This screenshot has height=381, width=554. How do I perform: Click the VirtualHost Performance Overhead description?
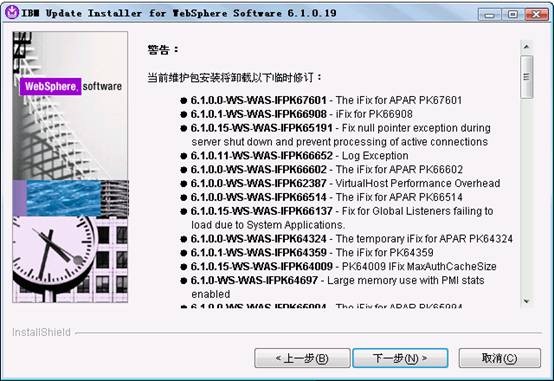(418, 183)
